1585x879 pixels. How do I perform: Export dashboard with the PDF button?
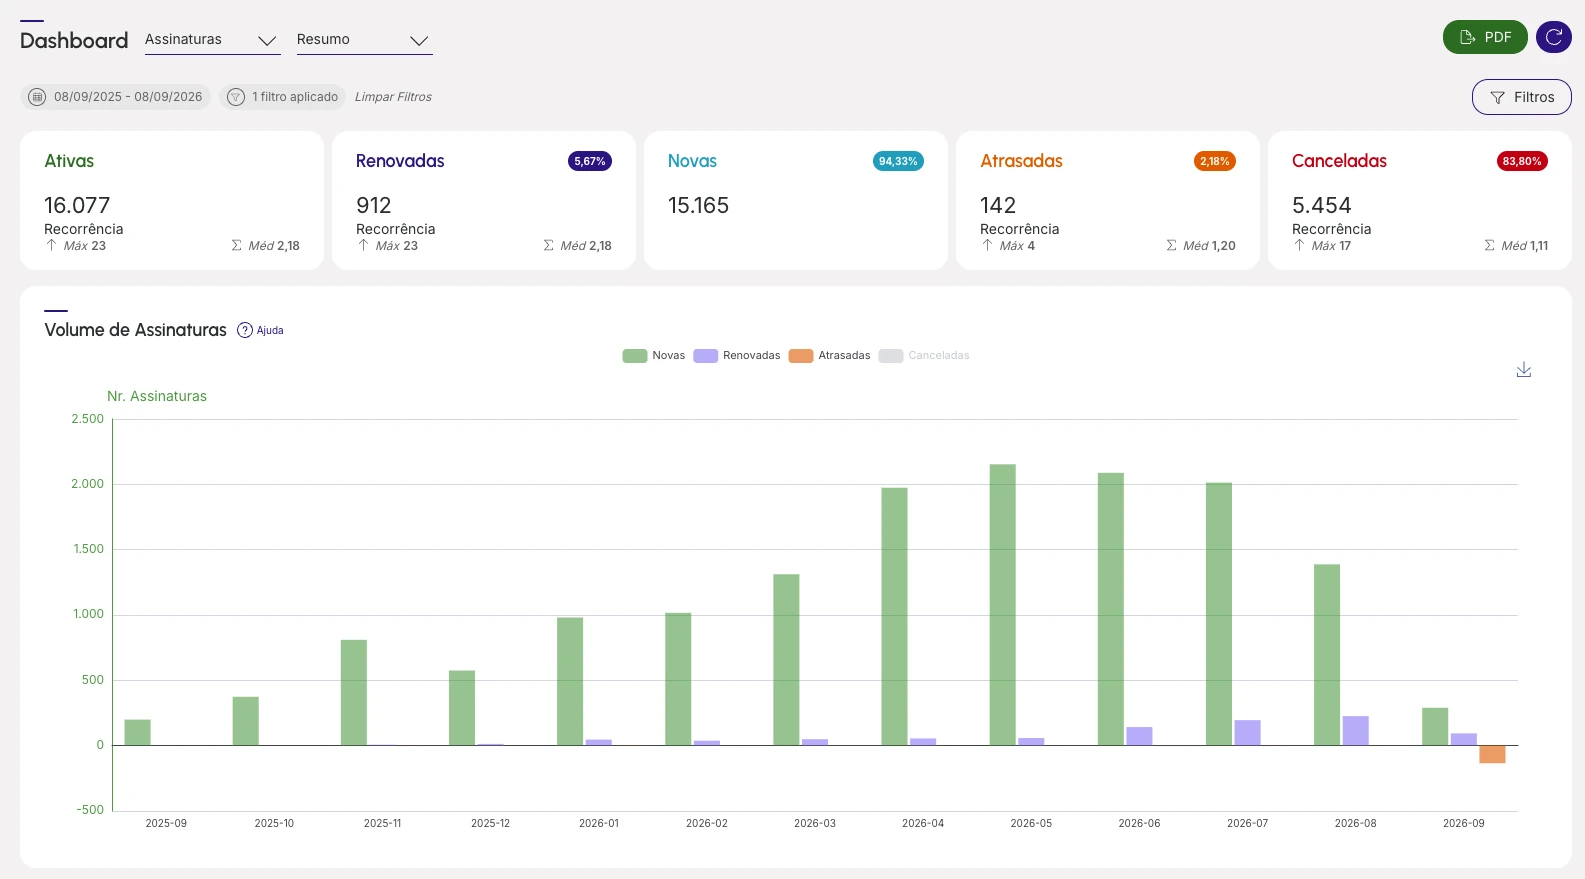(x=1485, y=37)
